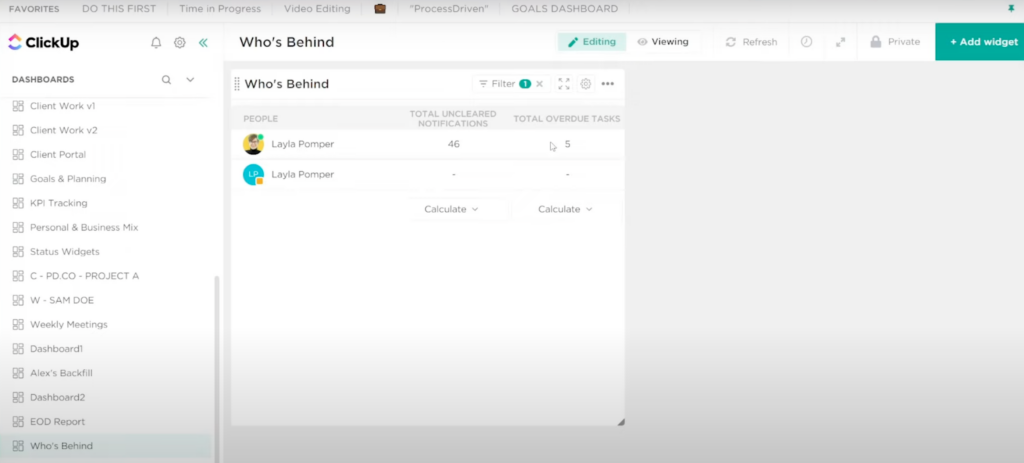Collapse the sidebar with double chevron
Image resolution: width=1024 pixels, height=463 pixels.
coord(203,42)
